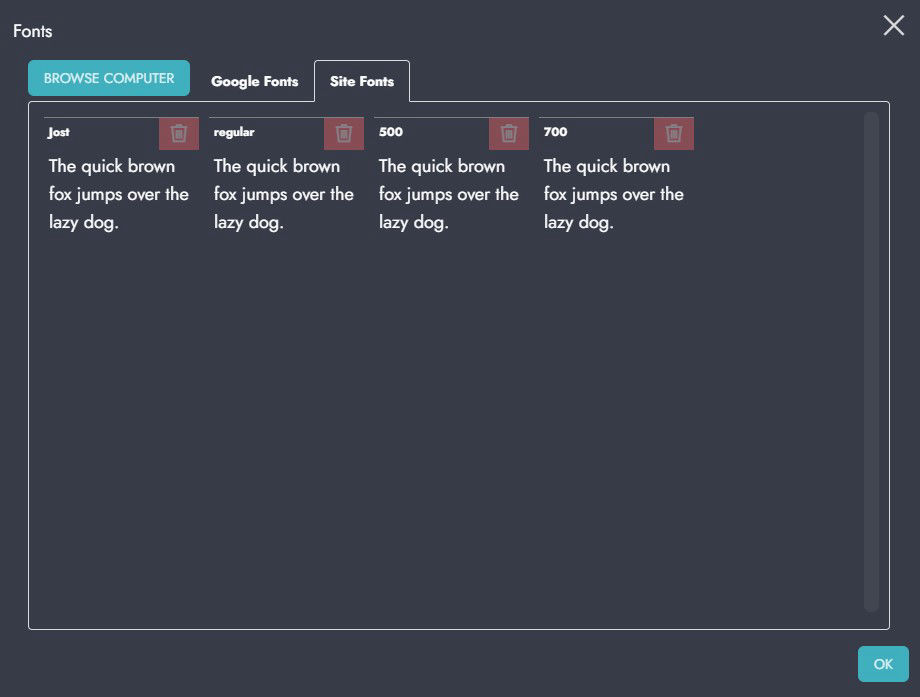Select the 500 weight label
920x697 pixels.
click(x=391, y=132)
